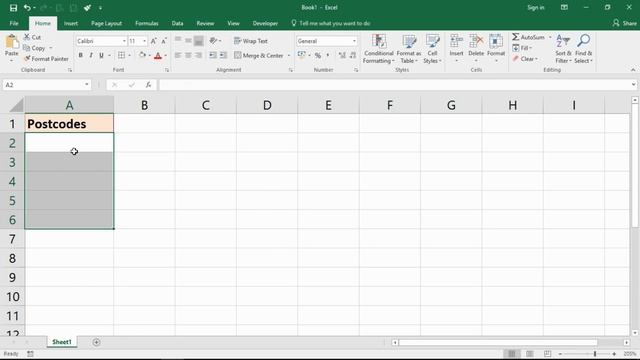Switch to Page Layout view in status bar
This screenshot has height=360, width=640.
[x=529, y=353]
